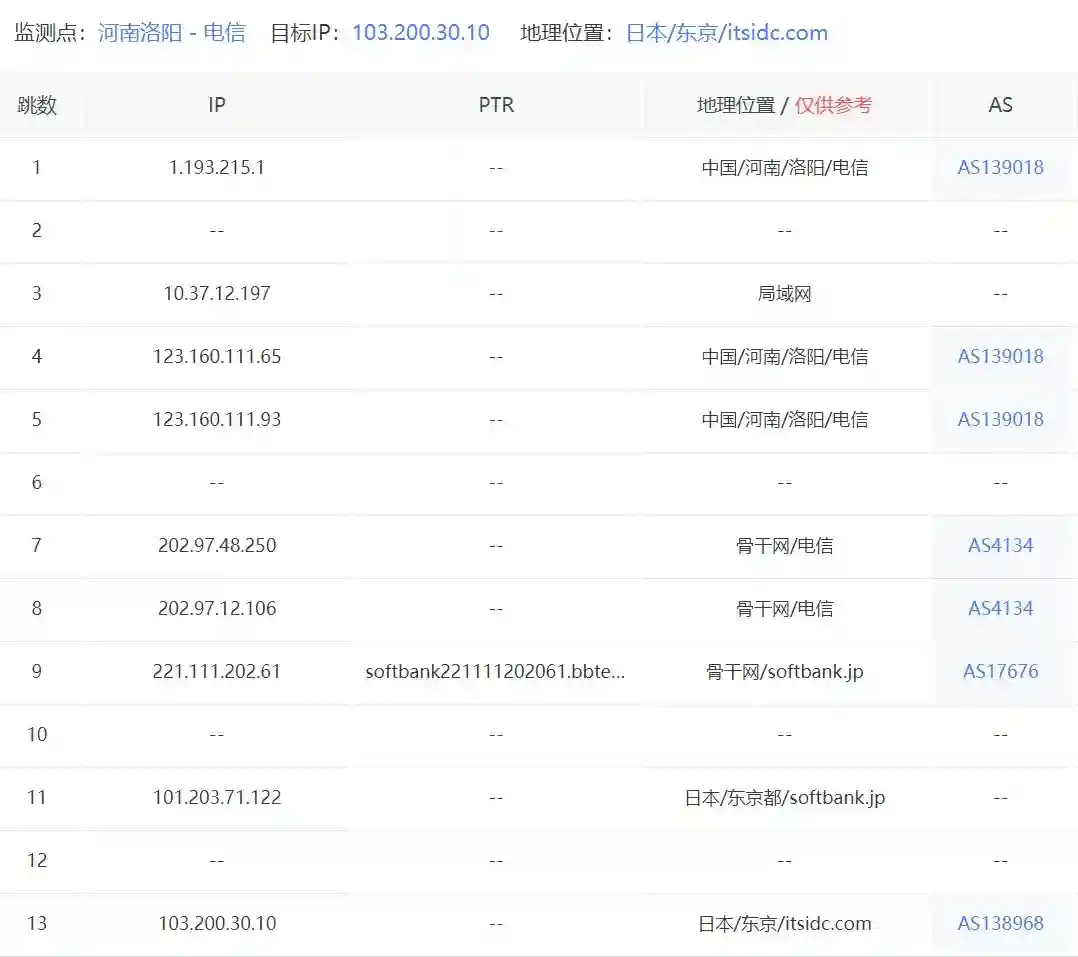Click the 局域网 label on hop 3
1078x957 pixels.
pyautogui.click(x=785, y=294)
